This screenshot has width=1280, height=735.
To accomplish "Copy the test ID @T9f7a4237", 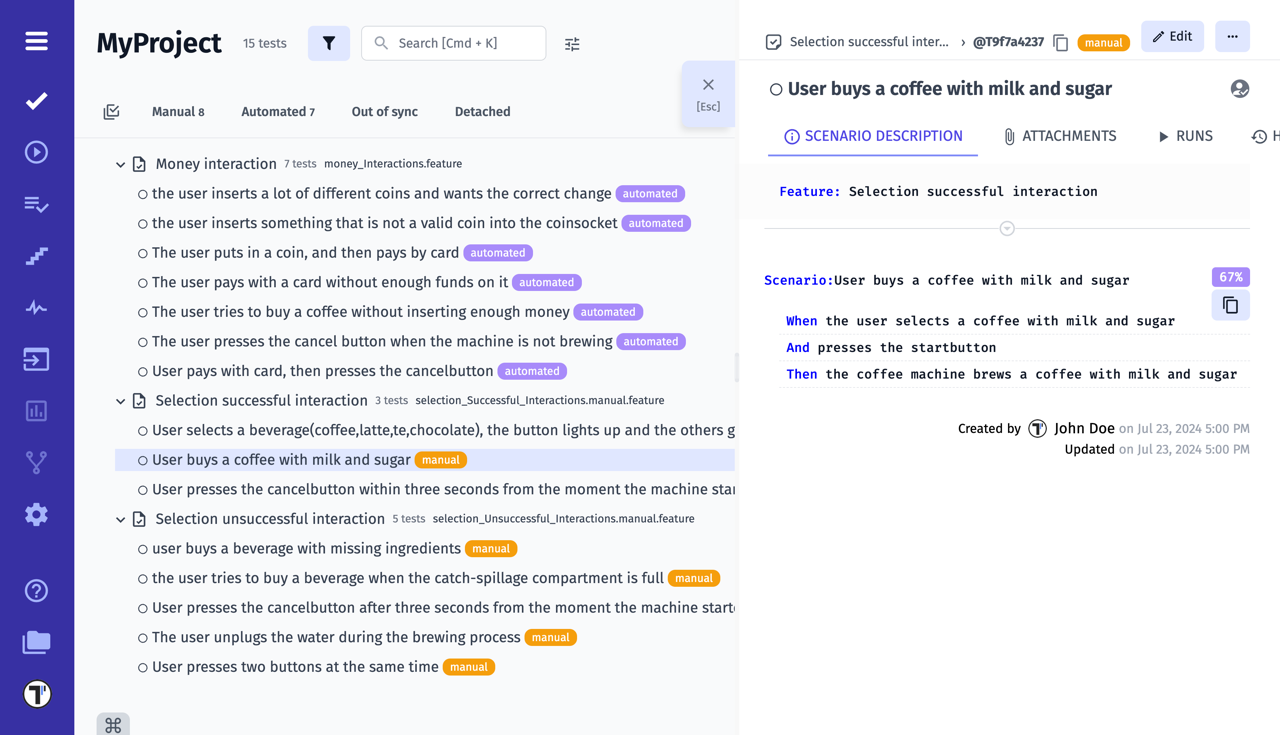I will tap(1060, 42).
